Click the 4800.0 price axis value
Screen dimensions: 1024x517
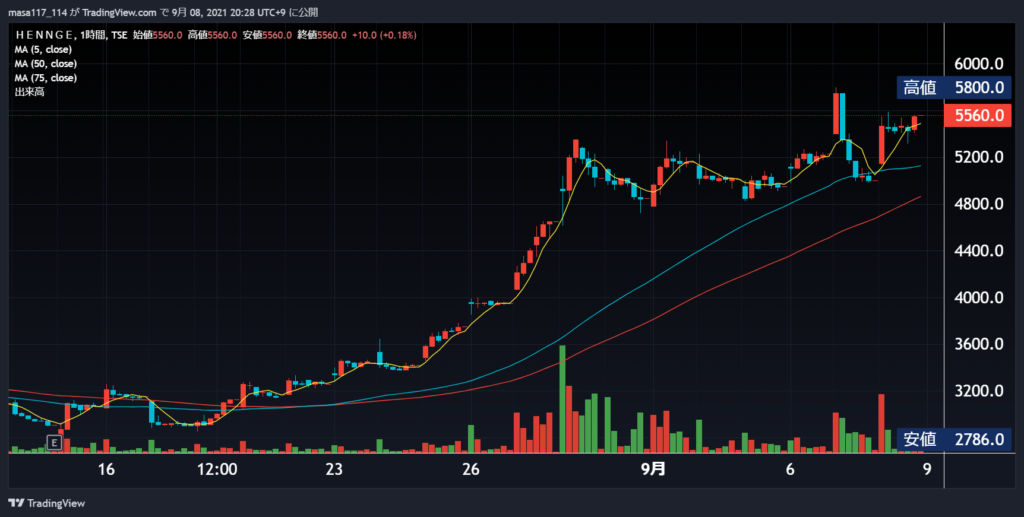pyautogui.click(x=979, y=204)
